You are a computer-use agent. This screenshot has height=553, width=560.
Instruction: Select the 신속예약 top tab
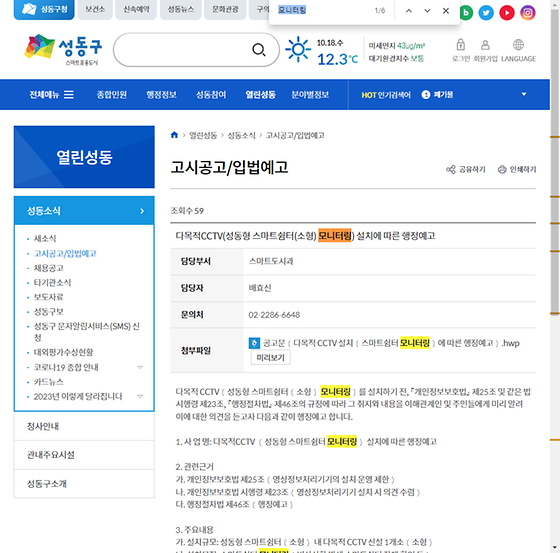pyautogui.click(x=136, y=9)
